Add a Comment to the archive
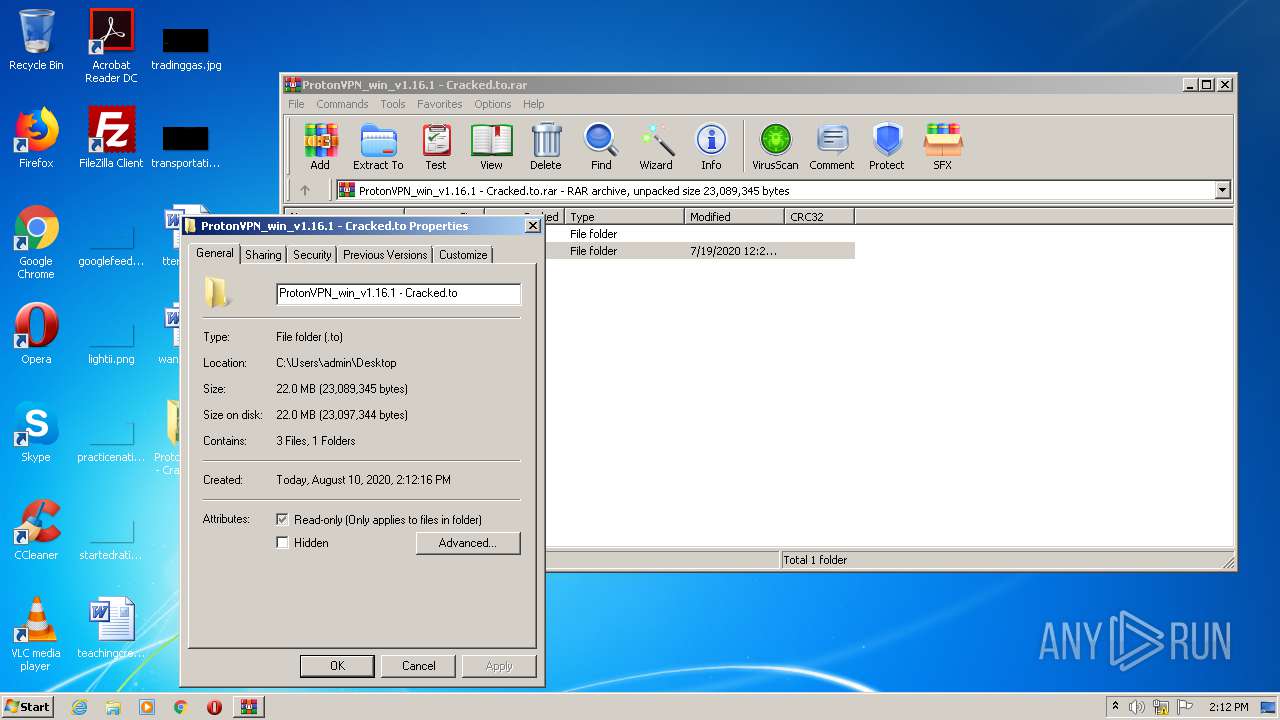Viewport: 1280px width, 720px height. pyautogui.click(x=832, y=146)
